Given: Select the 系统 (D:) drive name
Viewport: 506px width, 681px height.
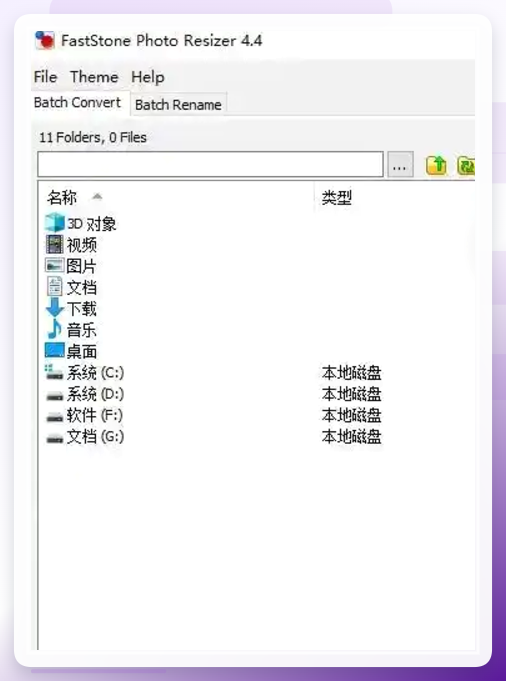Looking at the screenshot, I should click(96, 394).
